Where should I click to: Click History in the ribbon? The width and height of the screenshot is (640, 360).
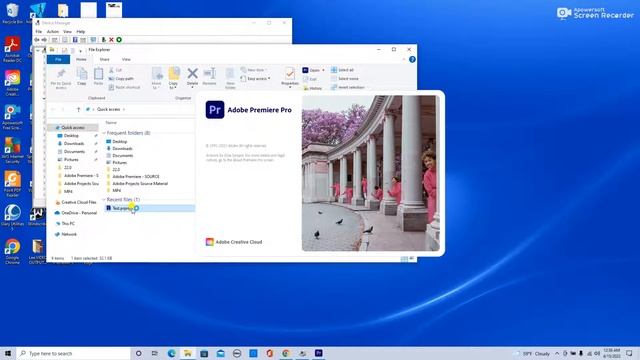pos(313,88)
